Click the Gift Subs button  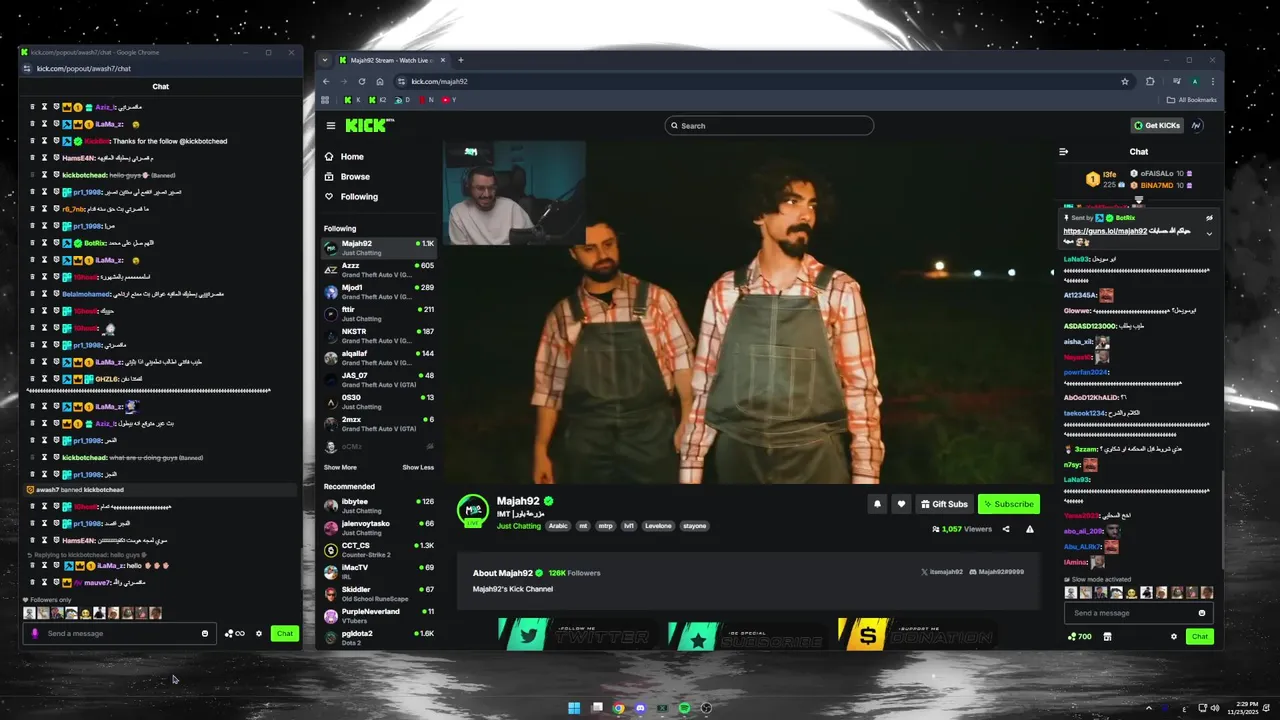pyautogui.click(x=945, y=504)
